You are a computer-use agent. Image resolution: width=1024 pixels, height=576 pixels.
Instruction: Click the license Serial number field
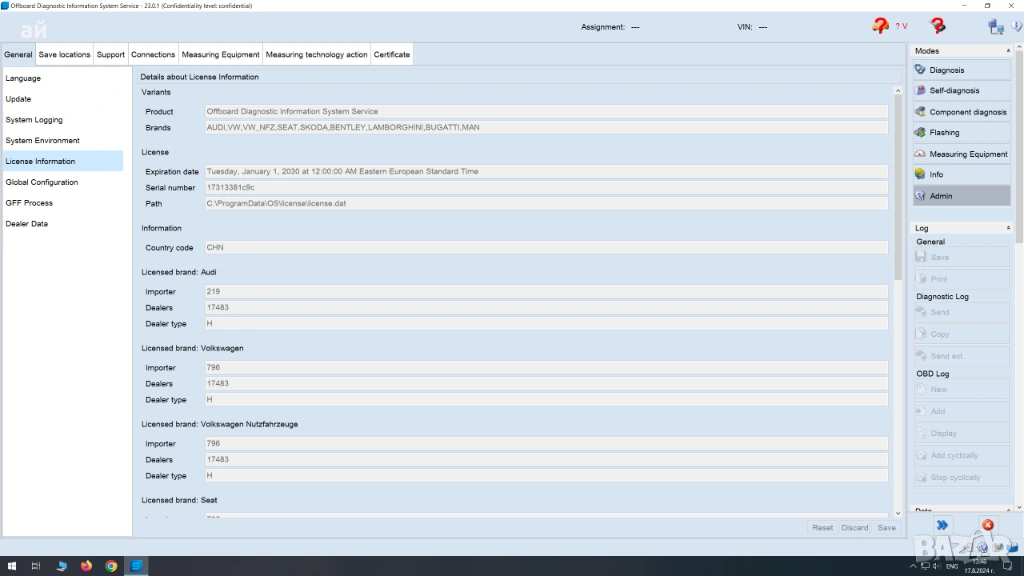click(546, 187)
